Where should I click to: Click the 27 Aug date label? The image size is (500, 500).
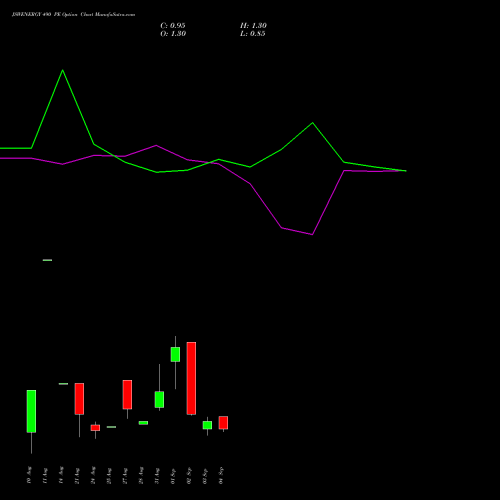[125, 476]
